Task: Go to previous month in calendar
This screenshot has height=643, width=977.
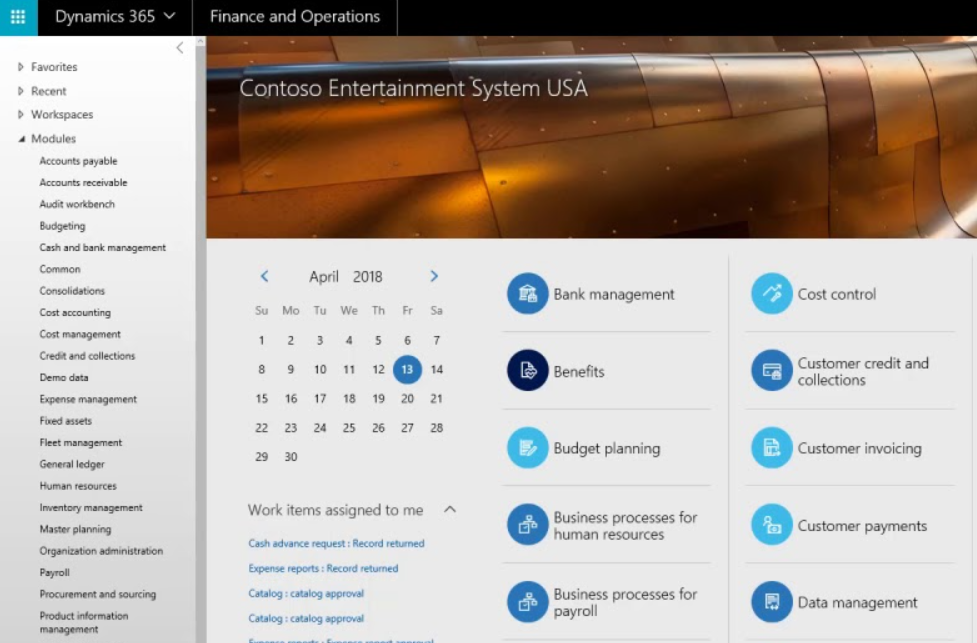Action: click(x=264, y=276)
